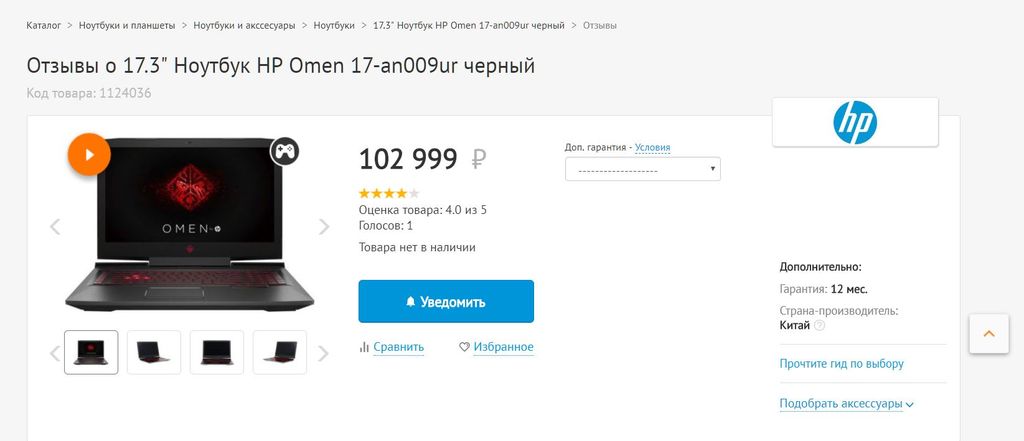Open Ноутбуки и планшеты breadcrumb
This screenshot has width=1024, height=441.
[x=127, y=24]
